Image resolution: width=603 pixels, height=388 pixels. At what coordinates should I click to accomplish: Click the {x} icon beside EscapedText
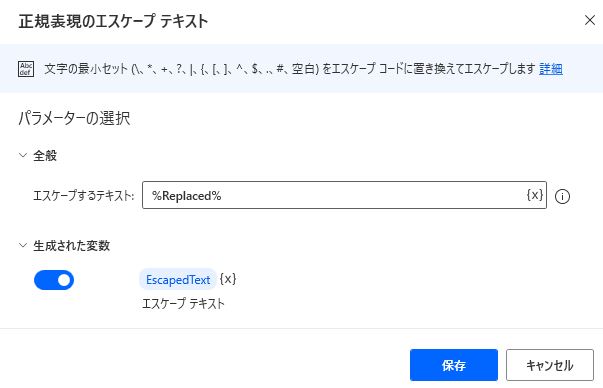[228, 279]
